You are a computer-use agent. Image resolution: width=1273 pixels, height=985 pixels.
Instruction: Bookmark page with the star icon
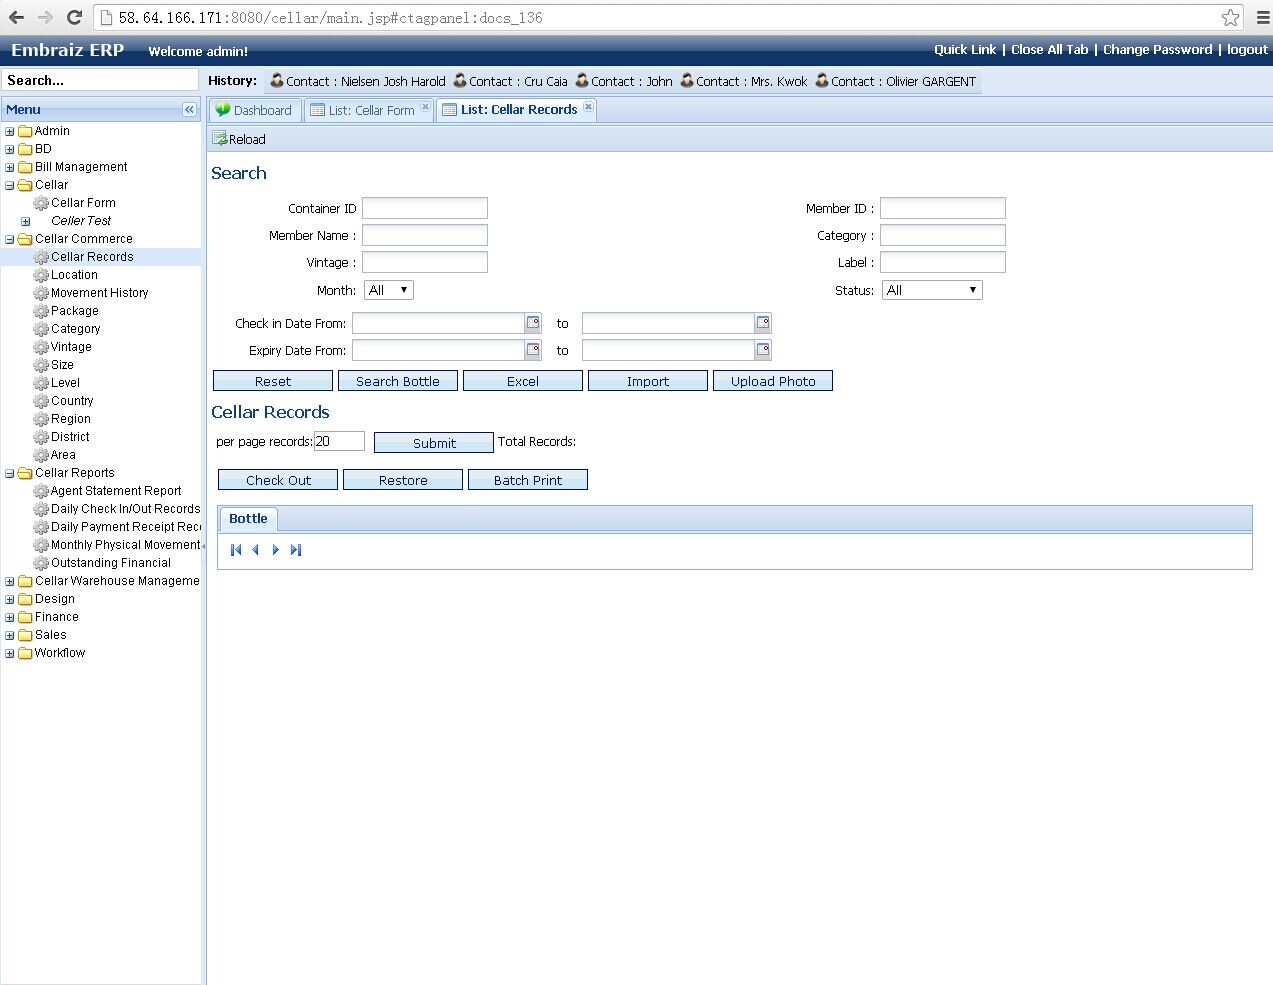tap(1230, 18)
